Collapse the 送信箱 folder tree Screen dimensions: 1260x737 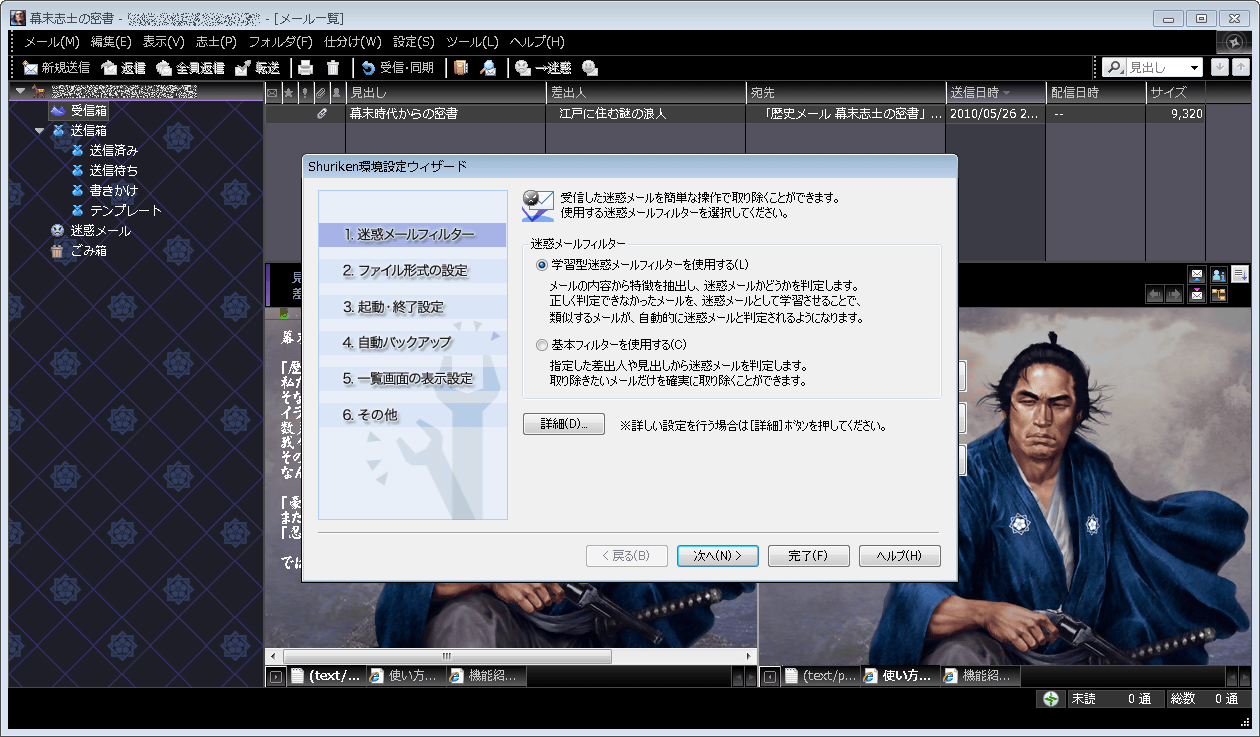point(40,131)
